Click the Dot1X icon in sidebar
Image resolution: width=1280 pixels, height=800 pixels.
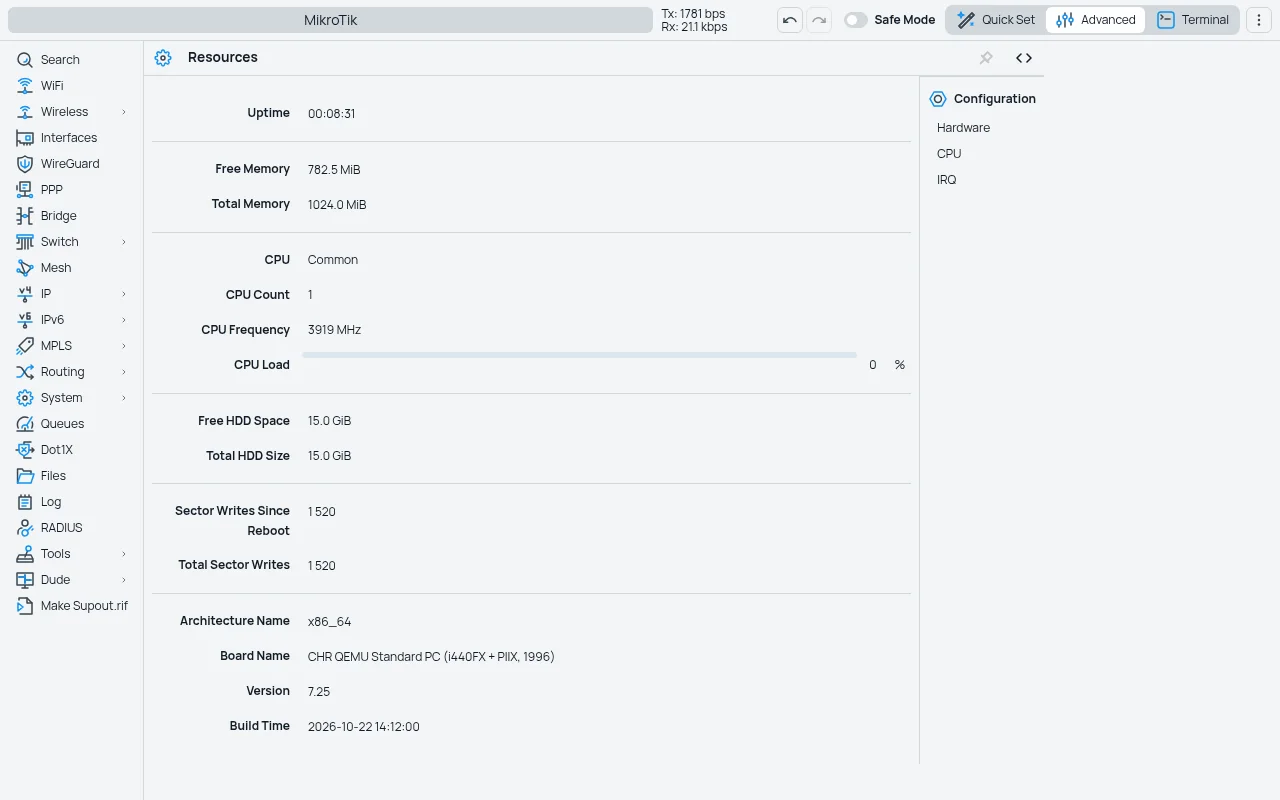[25, 450]
